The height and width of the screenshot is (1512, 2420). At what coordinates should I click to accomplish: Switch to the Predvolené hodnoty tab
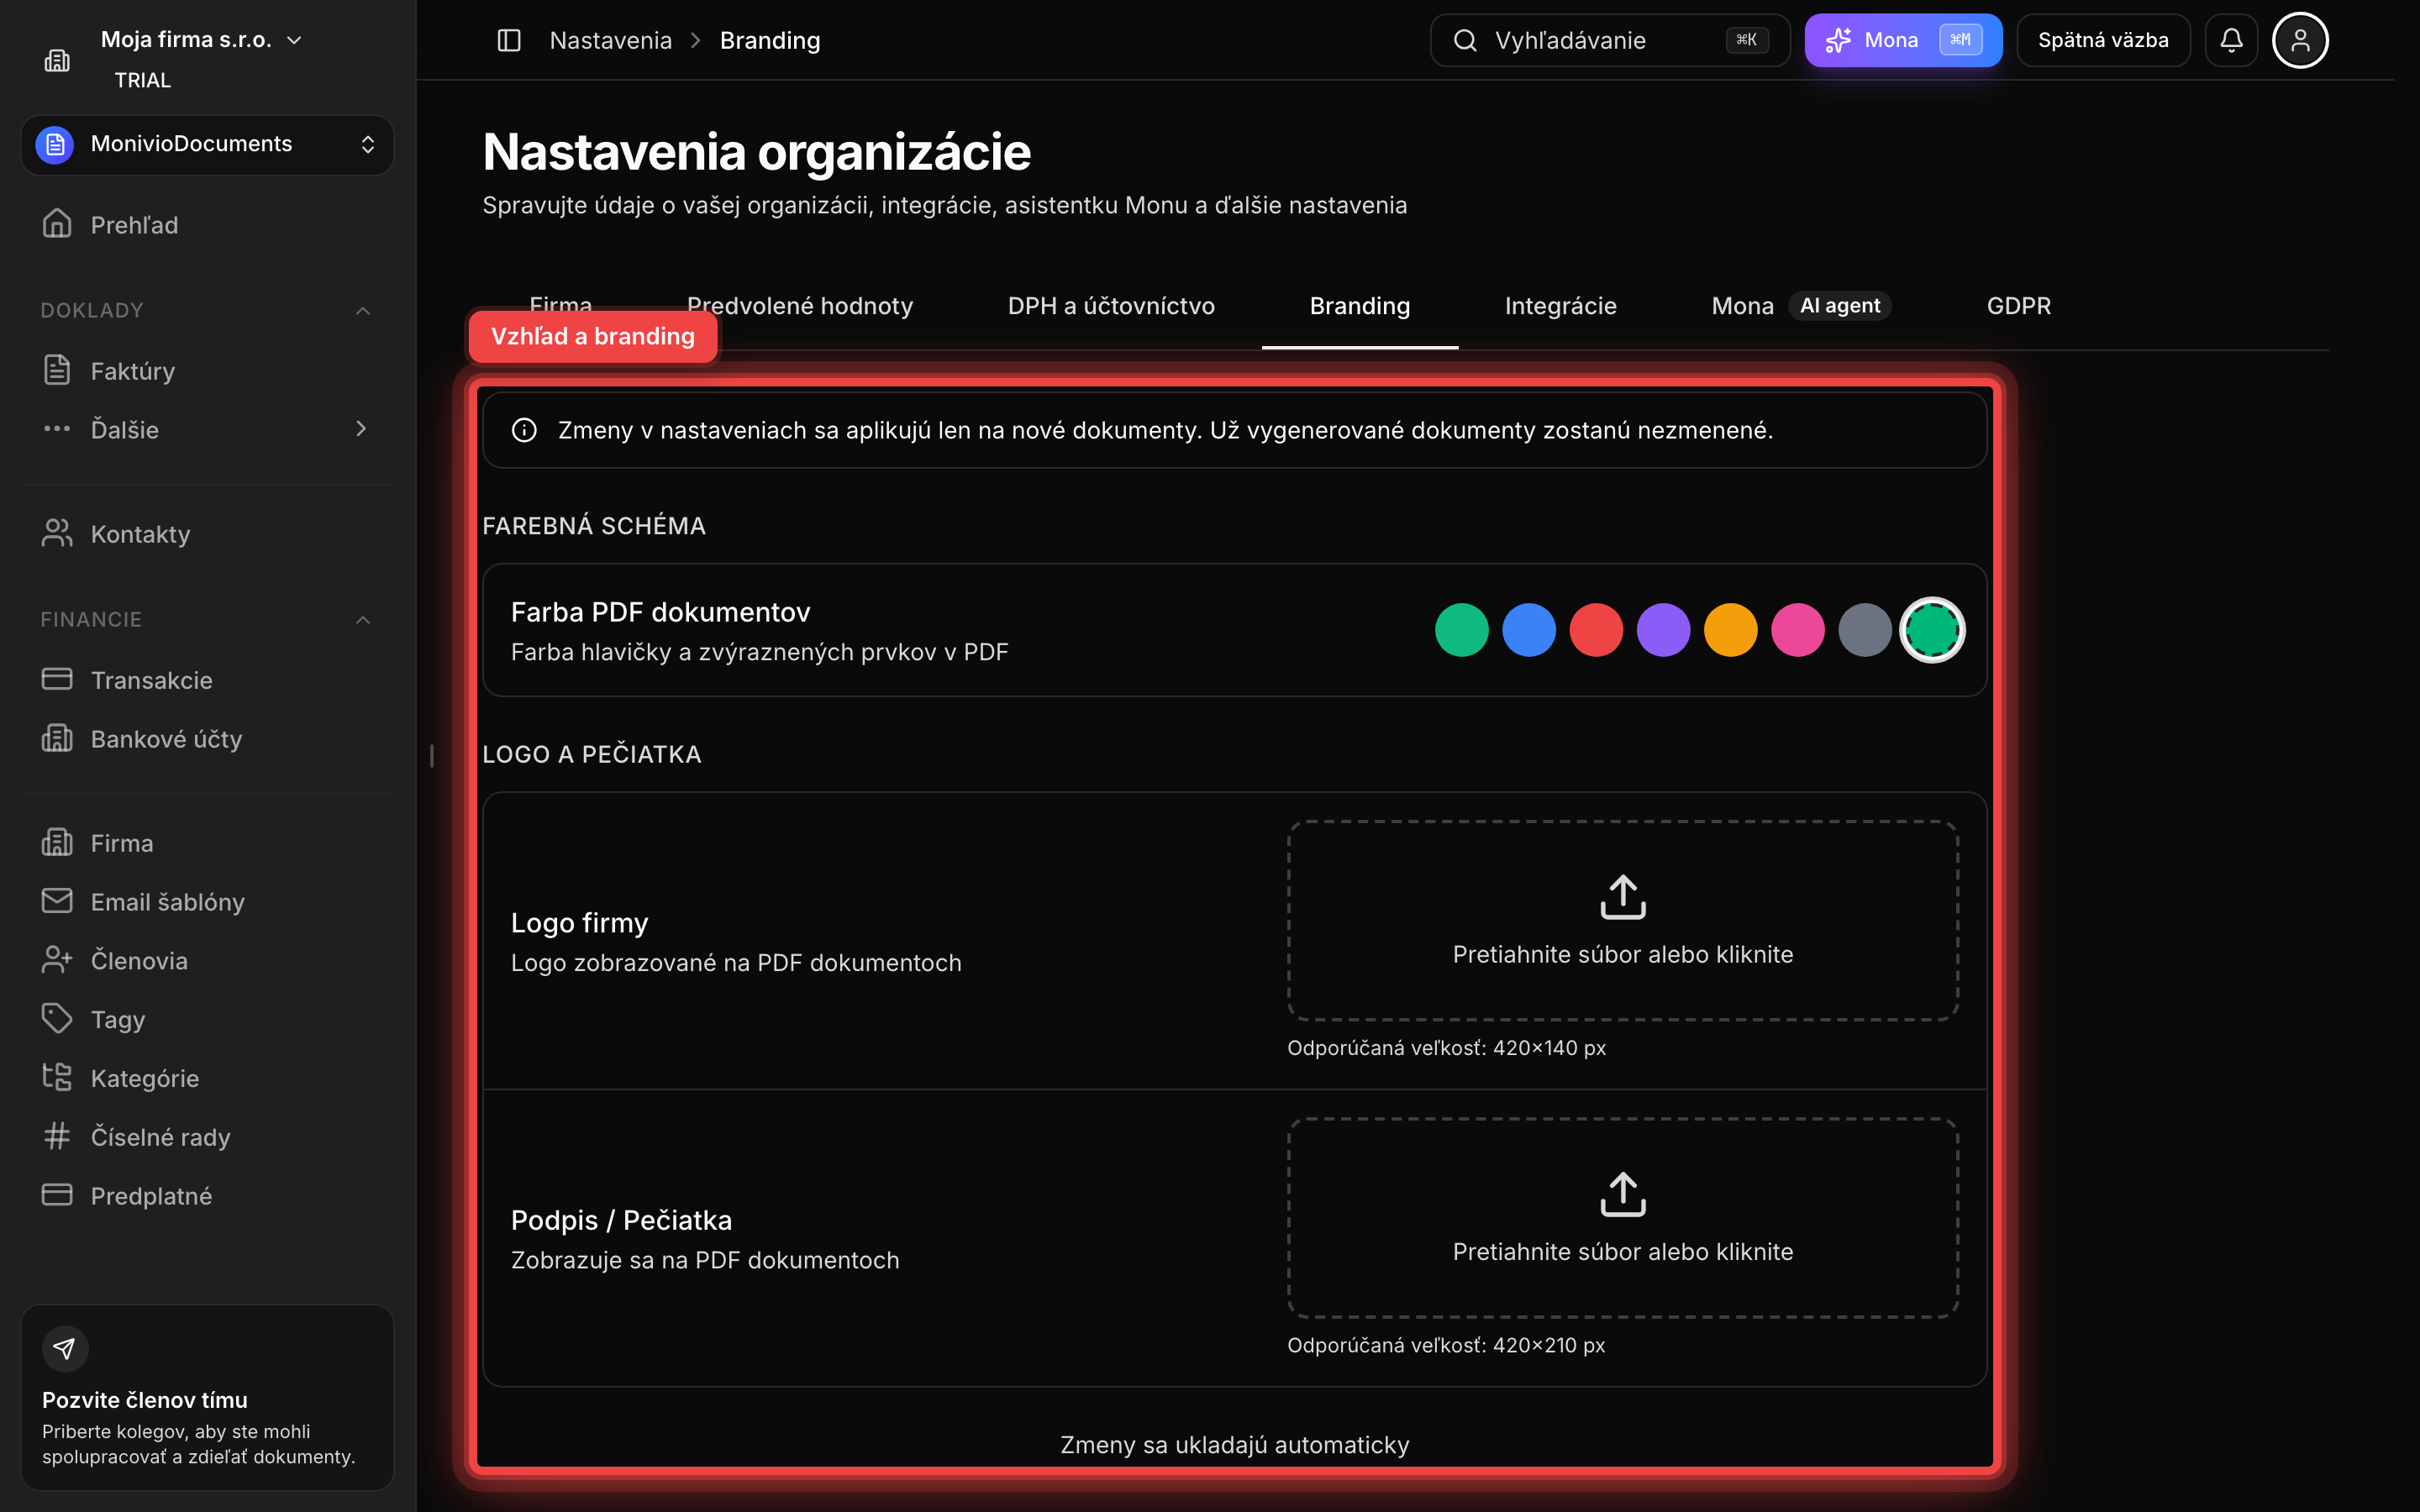click(800, 306)
